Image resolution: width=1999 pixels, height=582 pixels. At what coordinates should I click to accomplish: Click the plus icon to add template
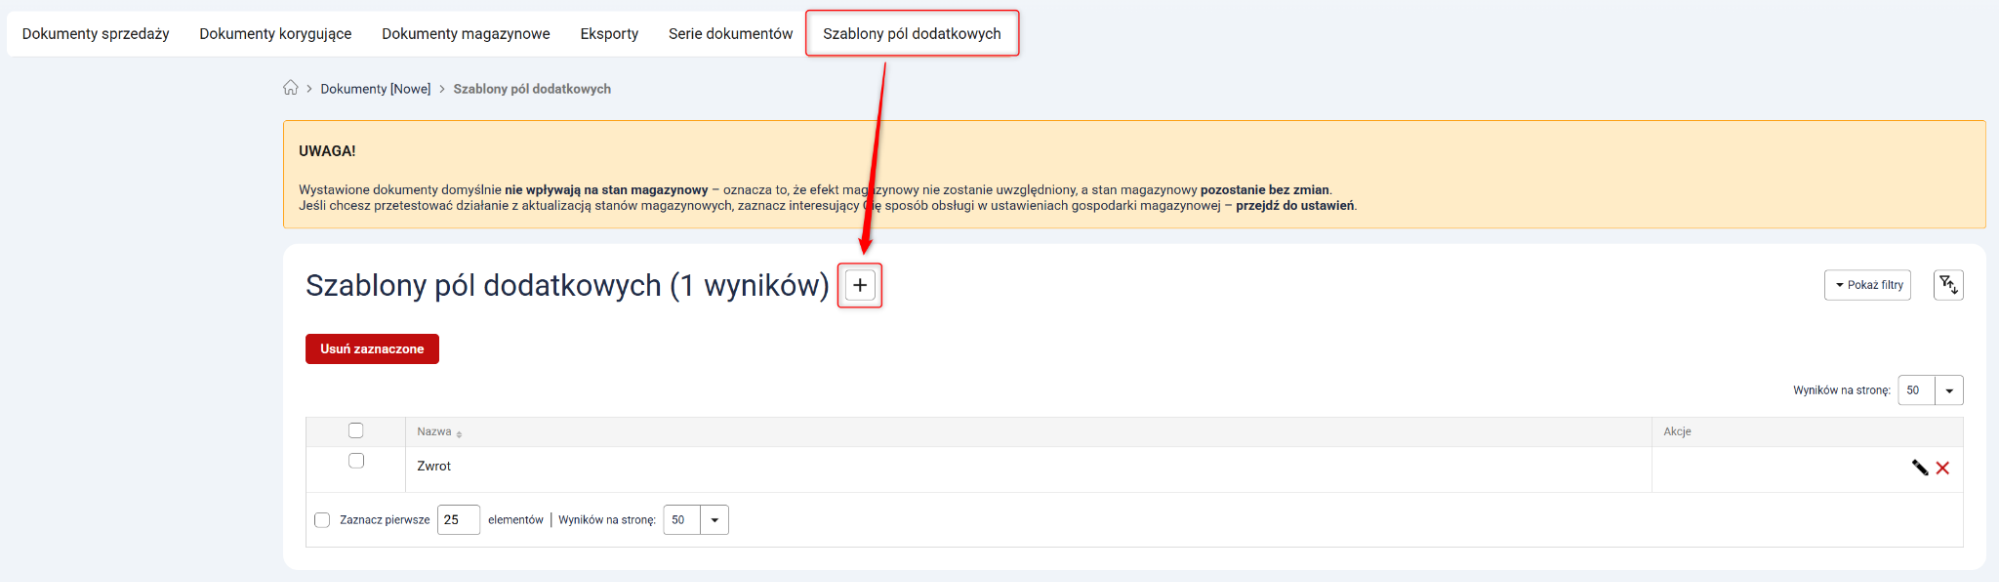pos(859,286)
